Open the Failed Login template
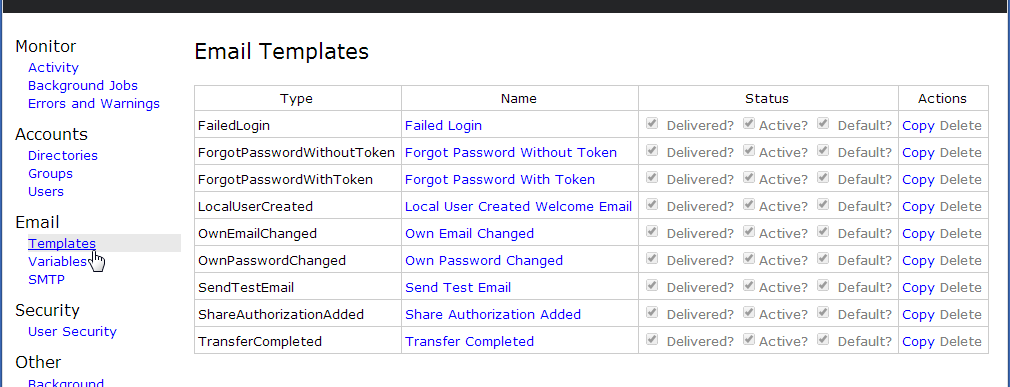The width and height of the screenshot is (1010, 387). tap(443, 126)
